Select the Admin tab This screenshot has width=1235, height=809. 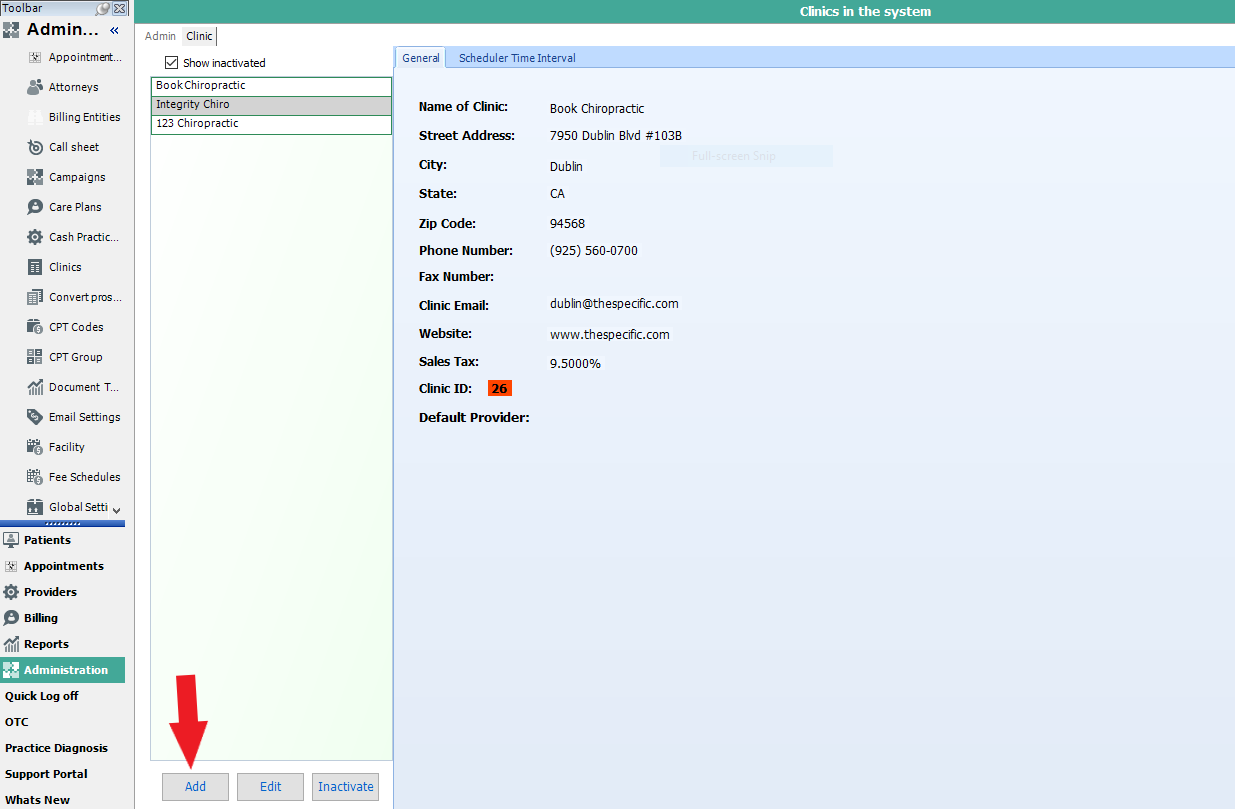(x=160, y=36)
